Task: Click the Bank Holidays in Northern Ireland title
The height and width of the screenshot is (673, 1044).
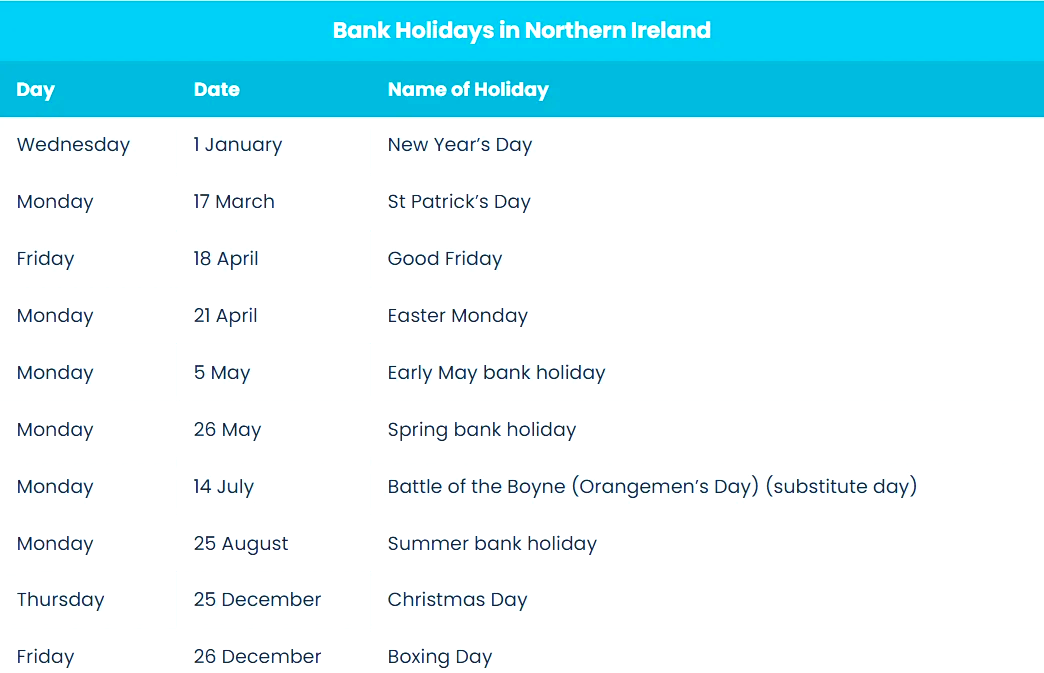Action: click(x=521, y=30)
